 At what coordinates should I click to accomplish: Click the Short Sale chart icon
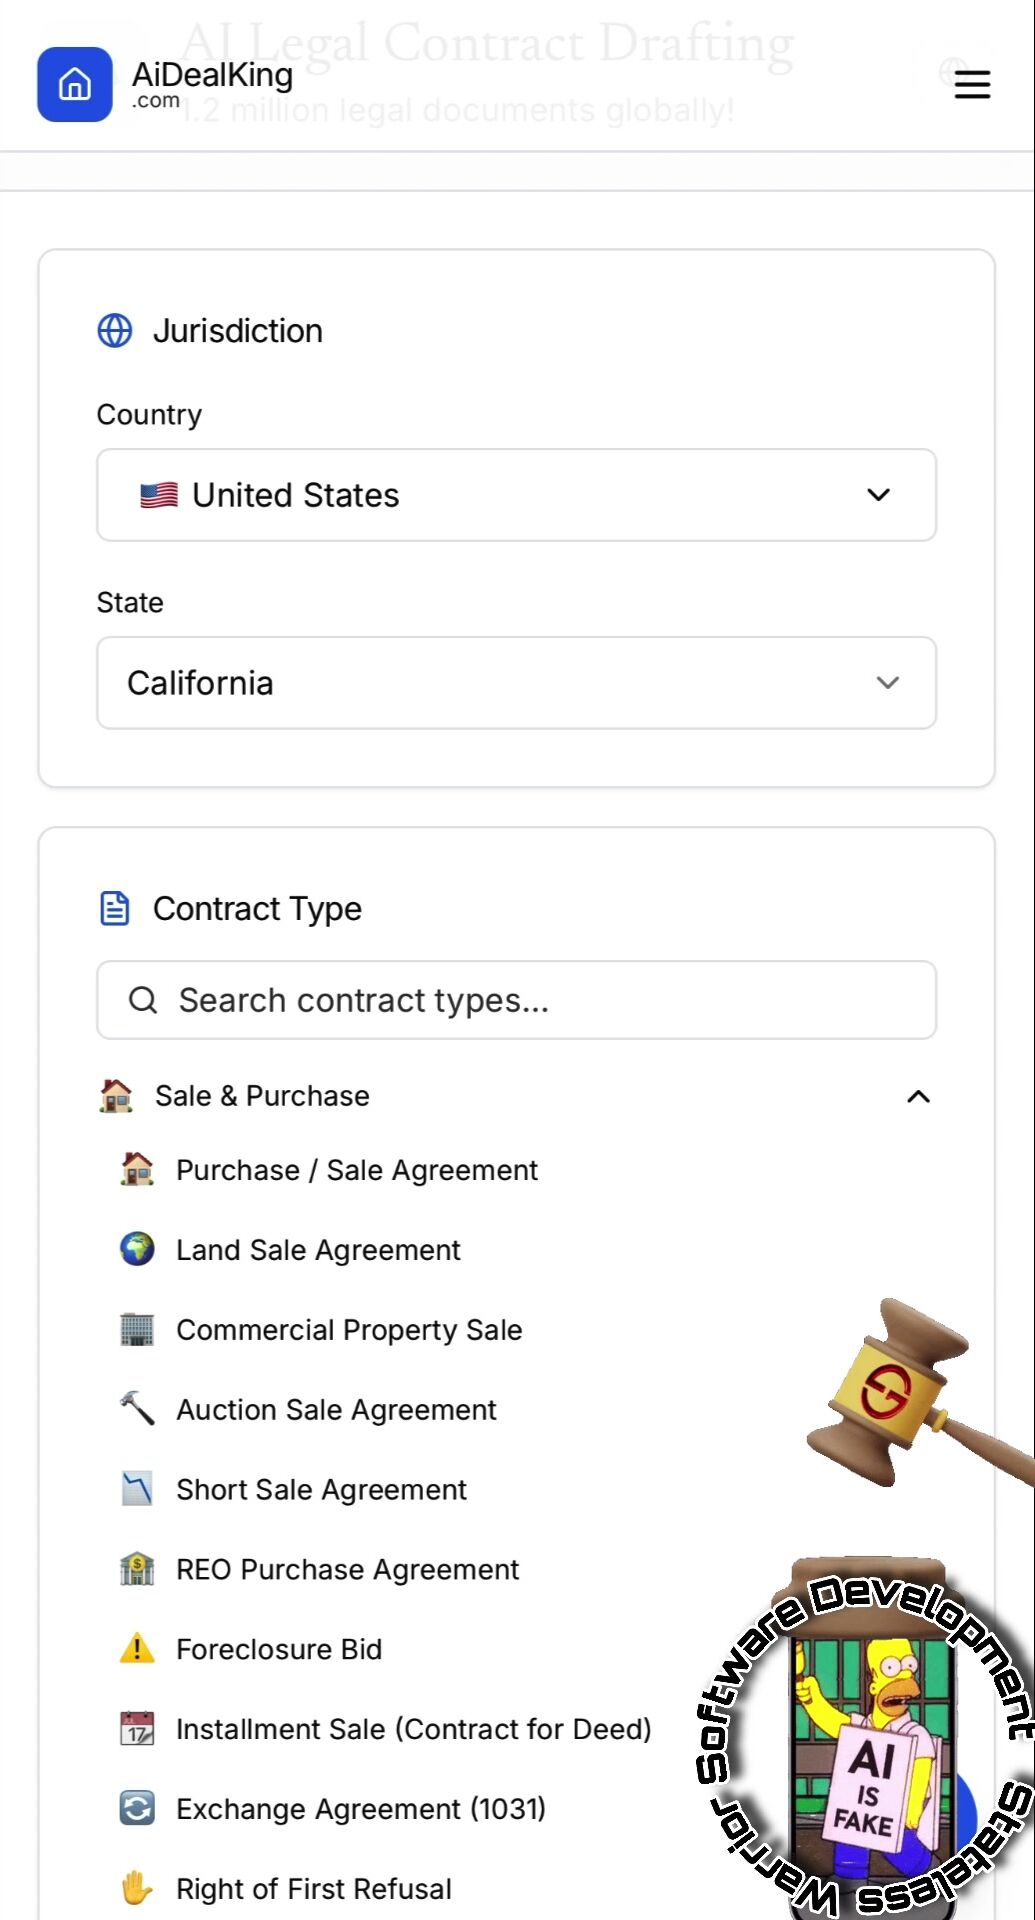[137, 1489]
